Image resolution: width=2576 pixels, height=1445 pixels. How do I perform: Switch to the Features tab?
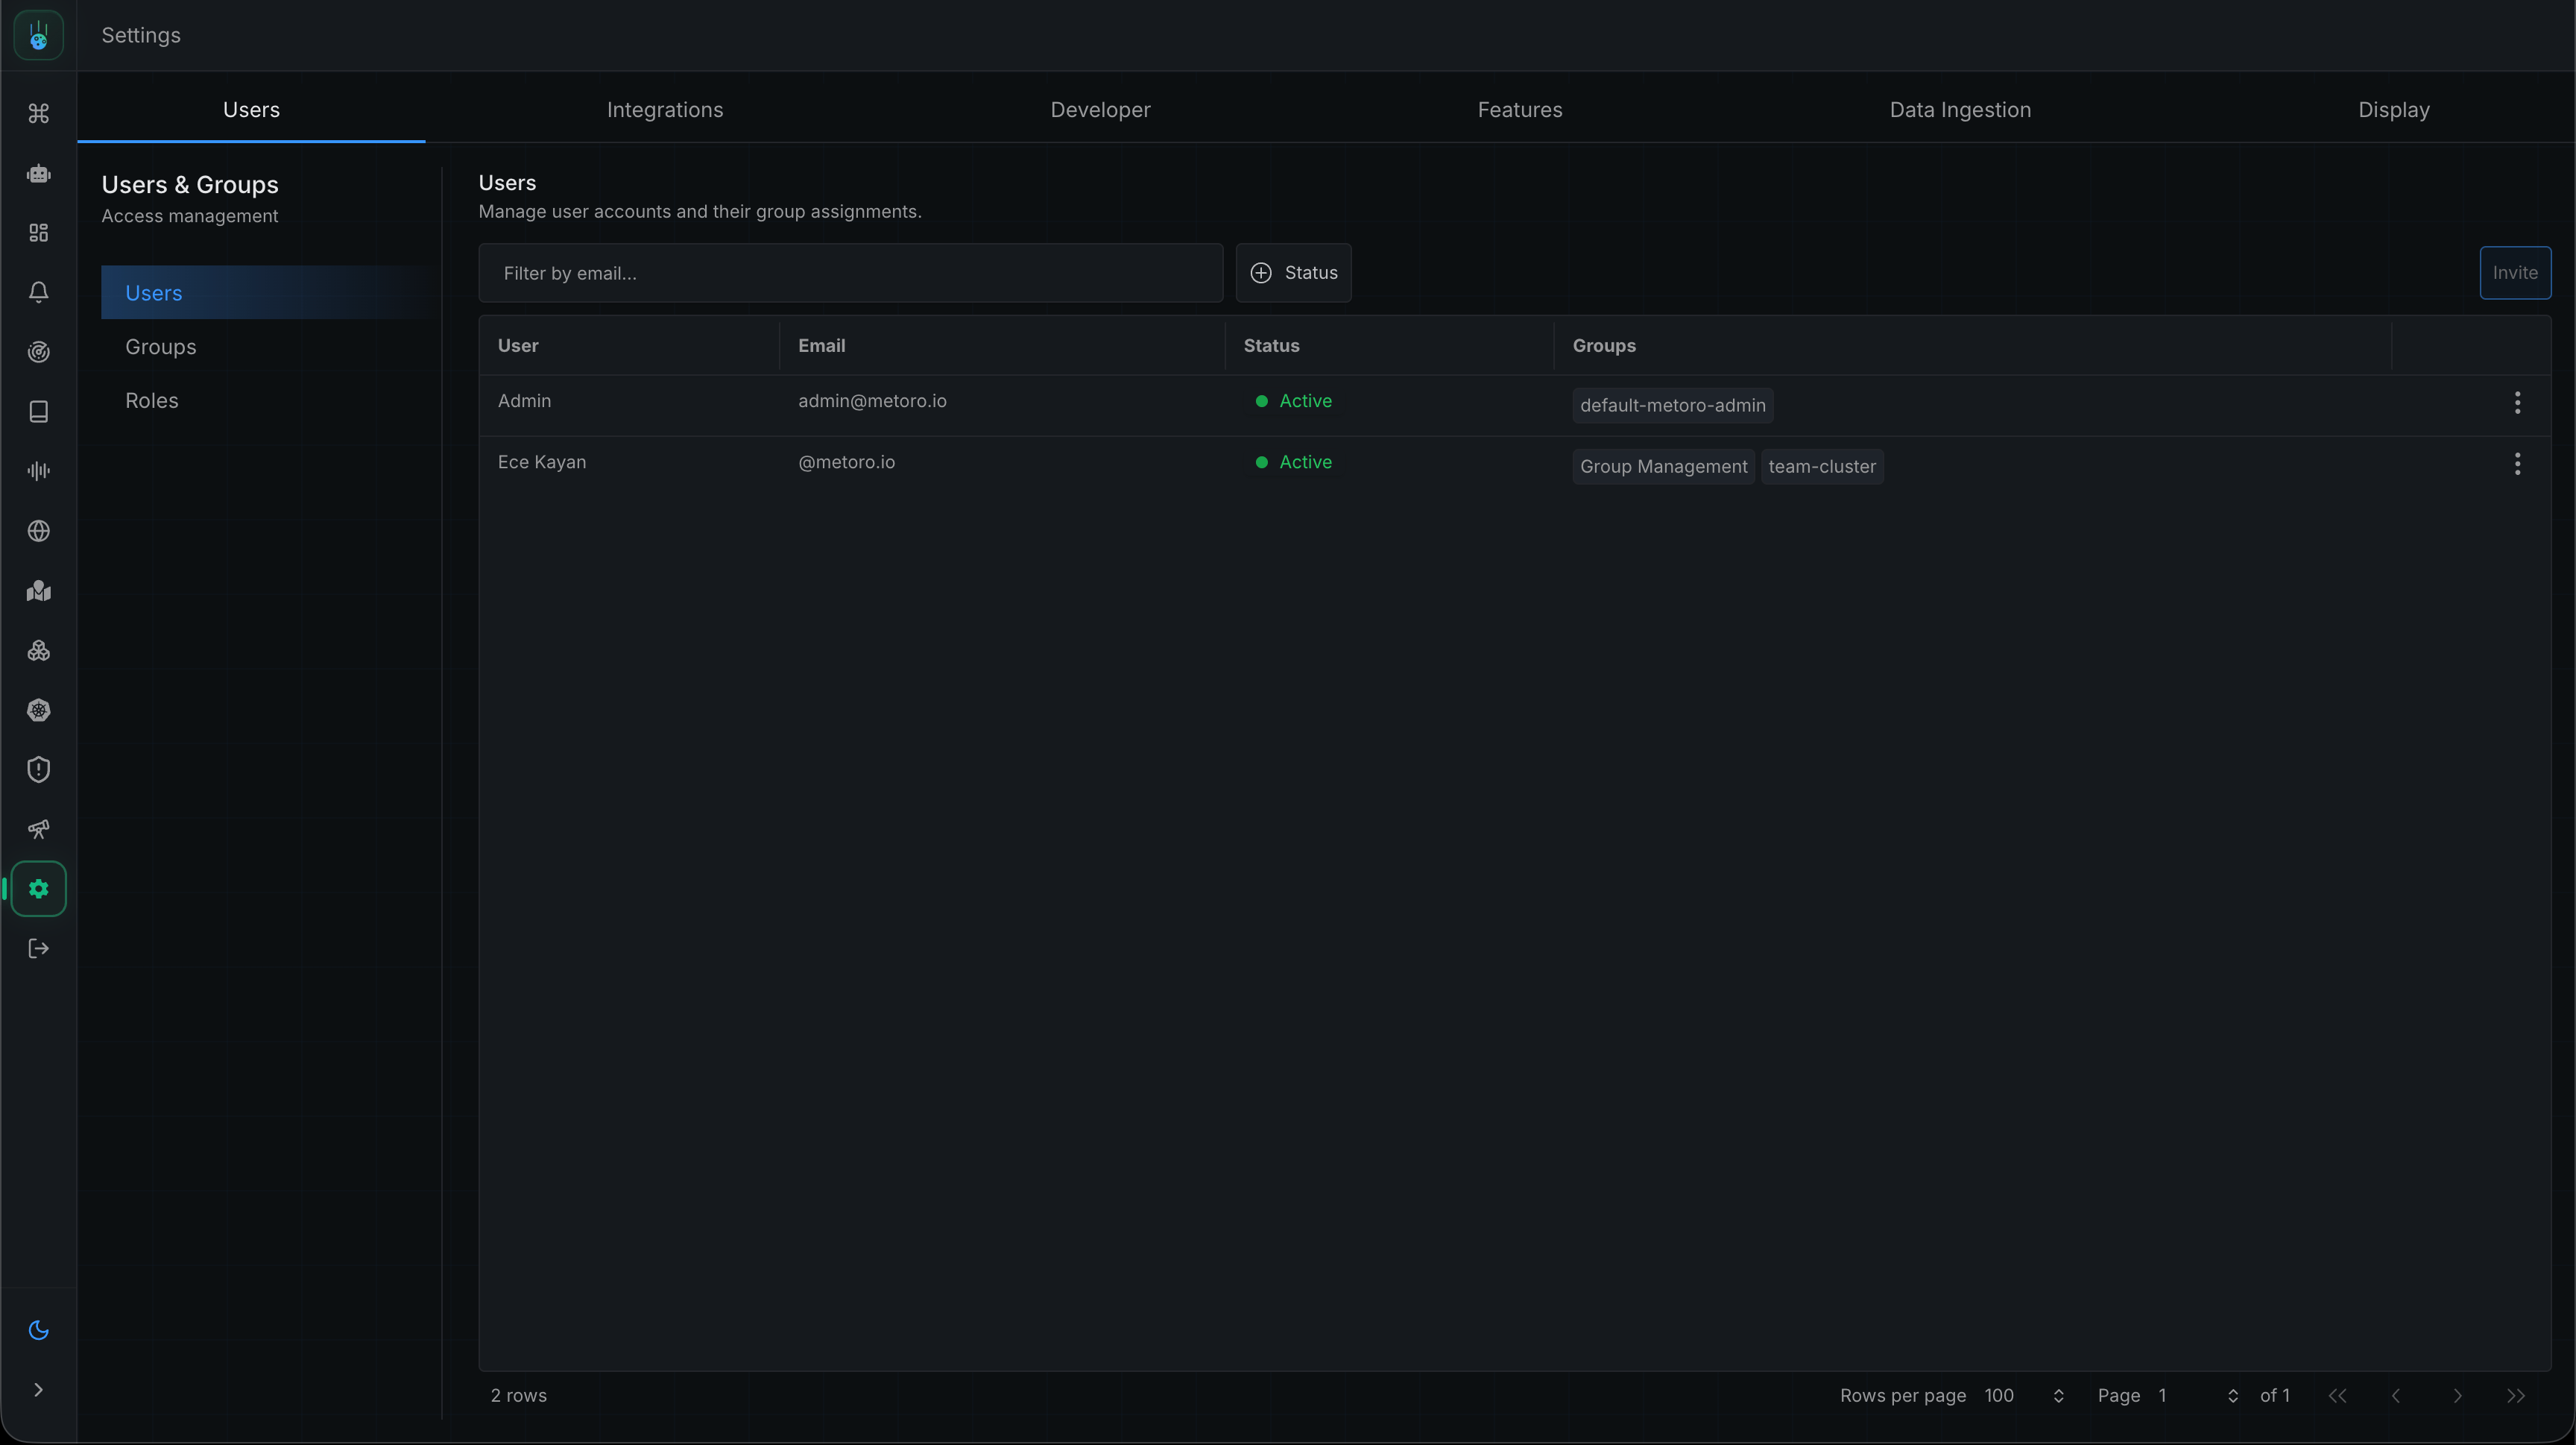coord(1520,110)
